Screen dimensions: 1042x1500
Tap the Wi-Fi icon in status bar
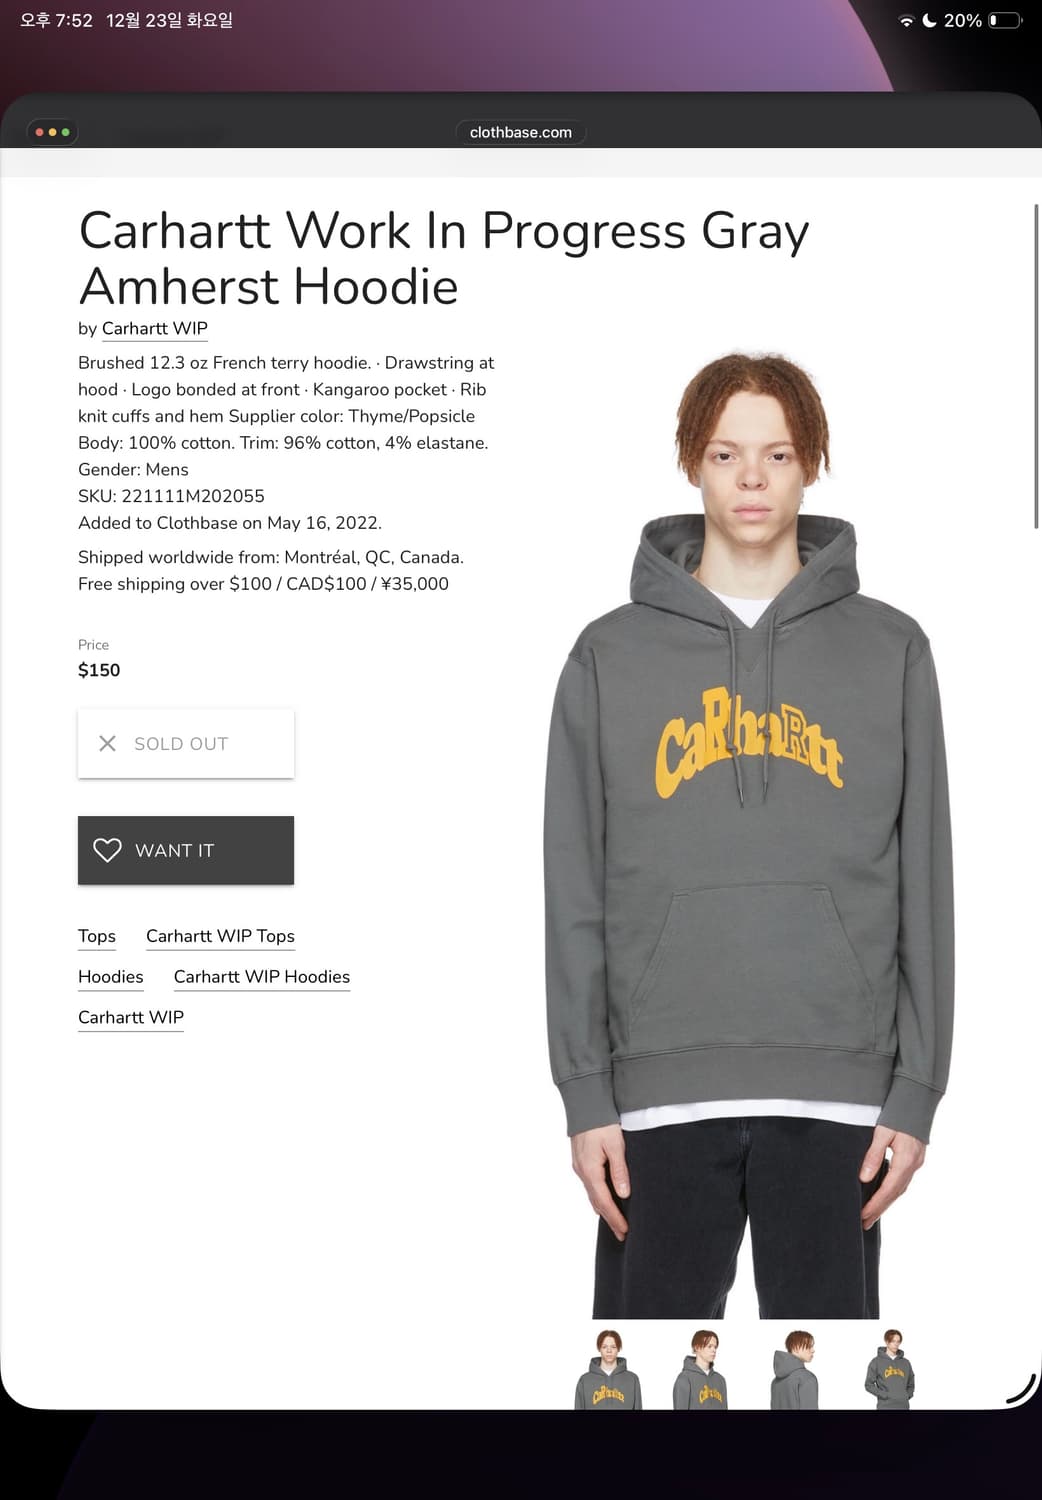click(906, 20)
